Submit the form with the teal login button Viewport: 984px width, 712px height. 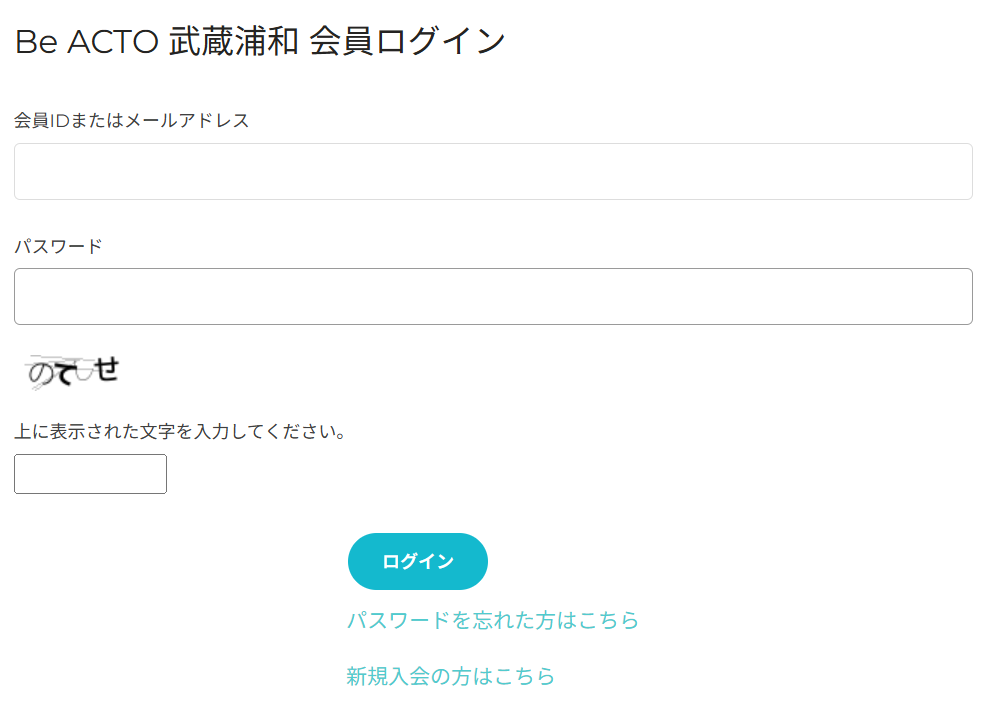(x=417, y=561)
